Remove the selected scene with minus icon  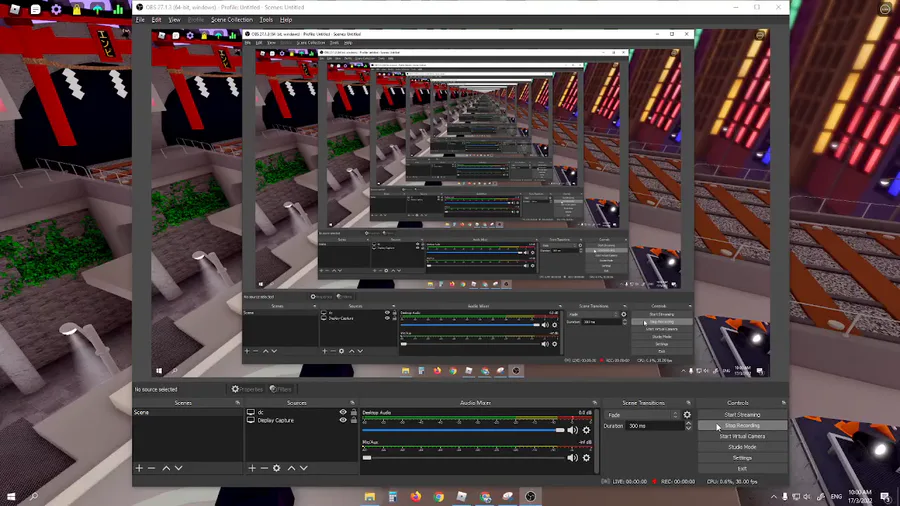coord(152,468)
